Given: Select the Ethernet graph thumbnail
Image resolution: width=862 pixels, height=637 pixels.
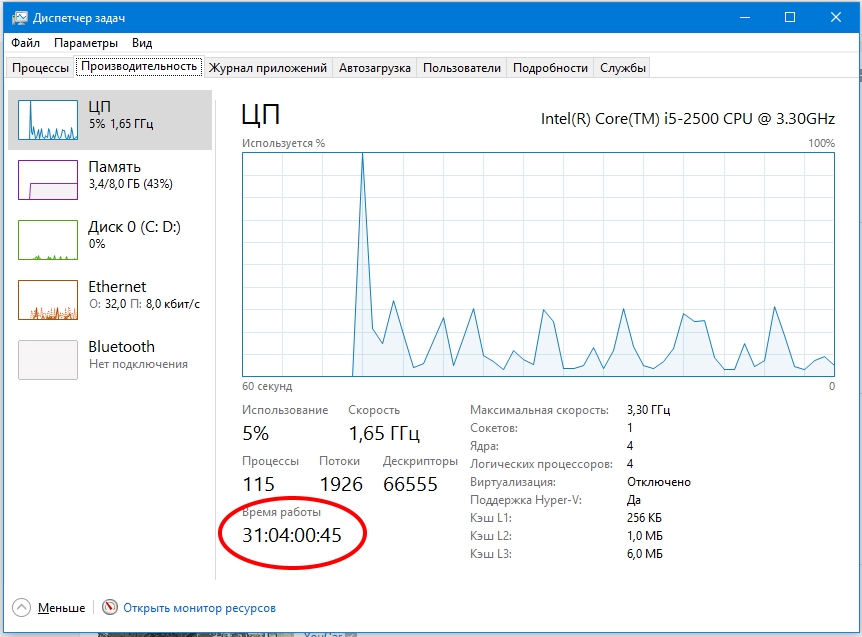Looking at the screenshot, I should 48,300.
